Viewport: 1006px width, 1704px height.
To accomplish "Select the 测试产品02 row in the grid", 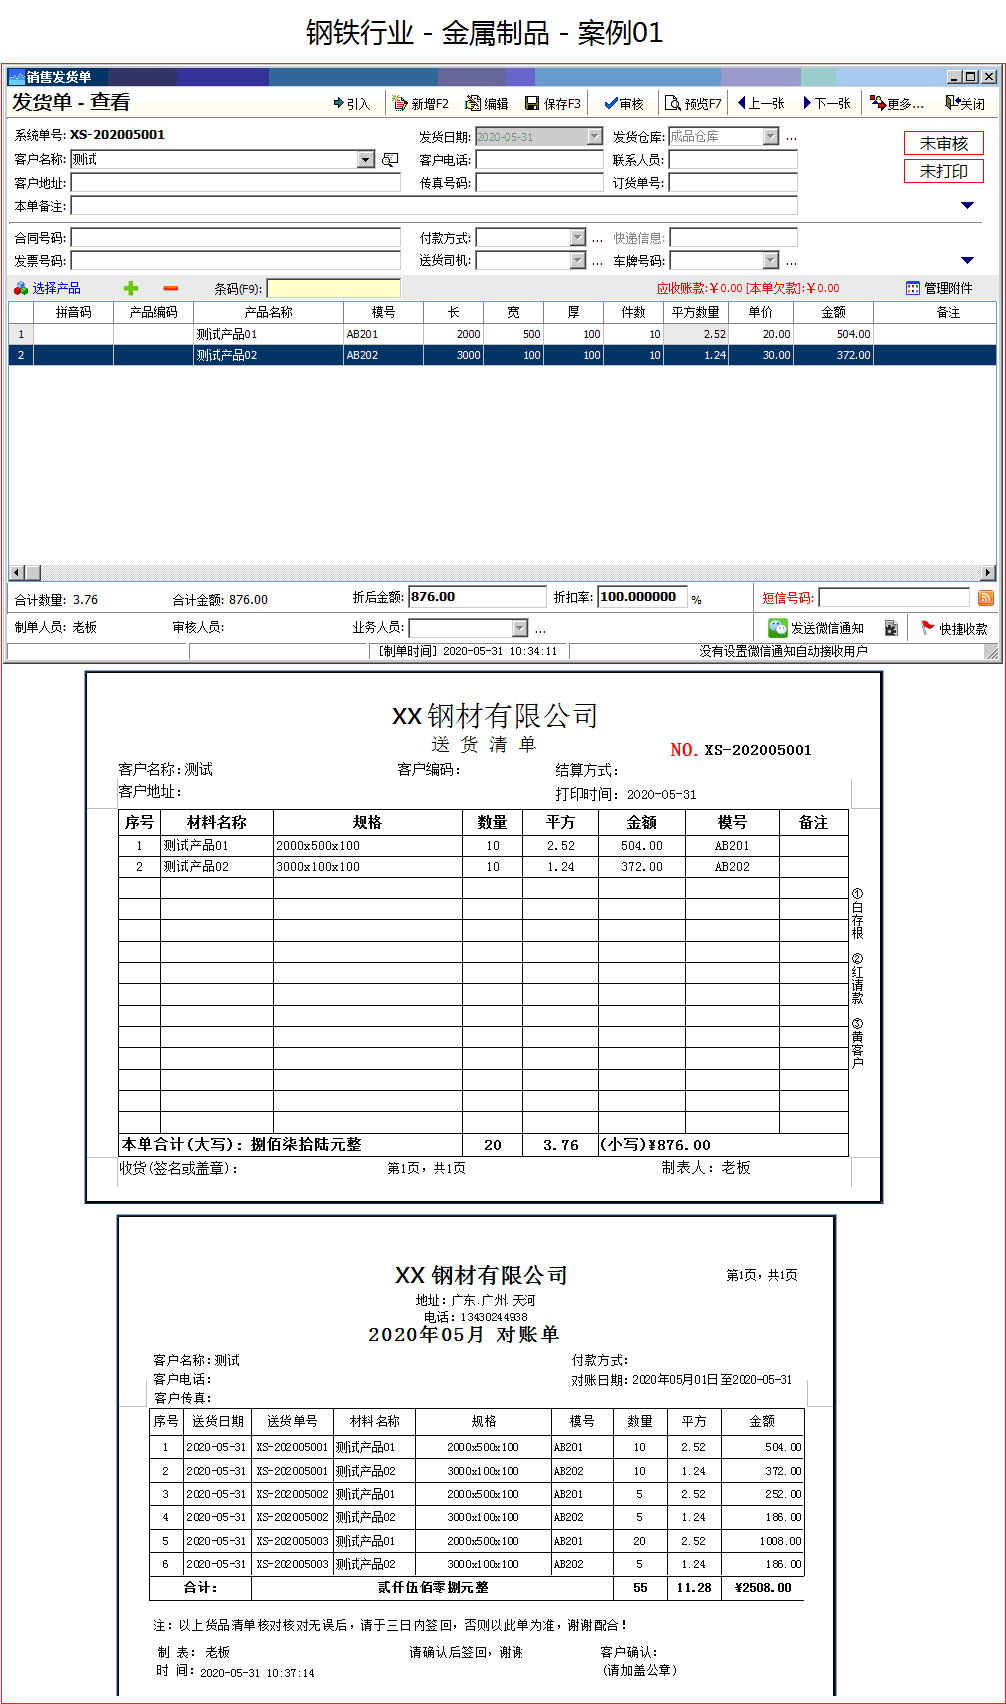I will click(x=502, y=355).
